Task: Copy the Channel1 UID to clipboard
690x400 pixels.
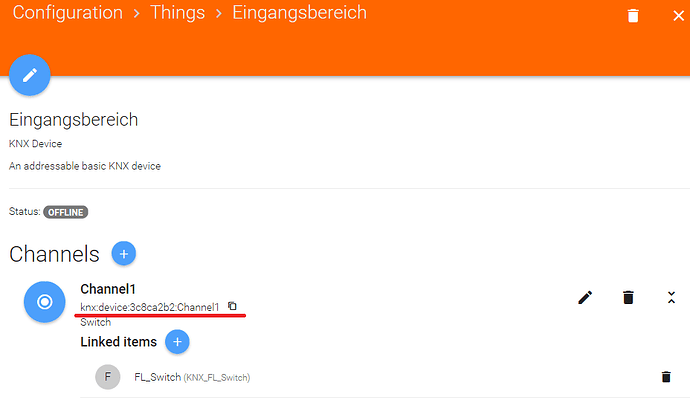Action: (x=232, y=306)
